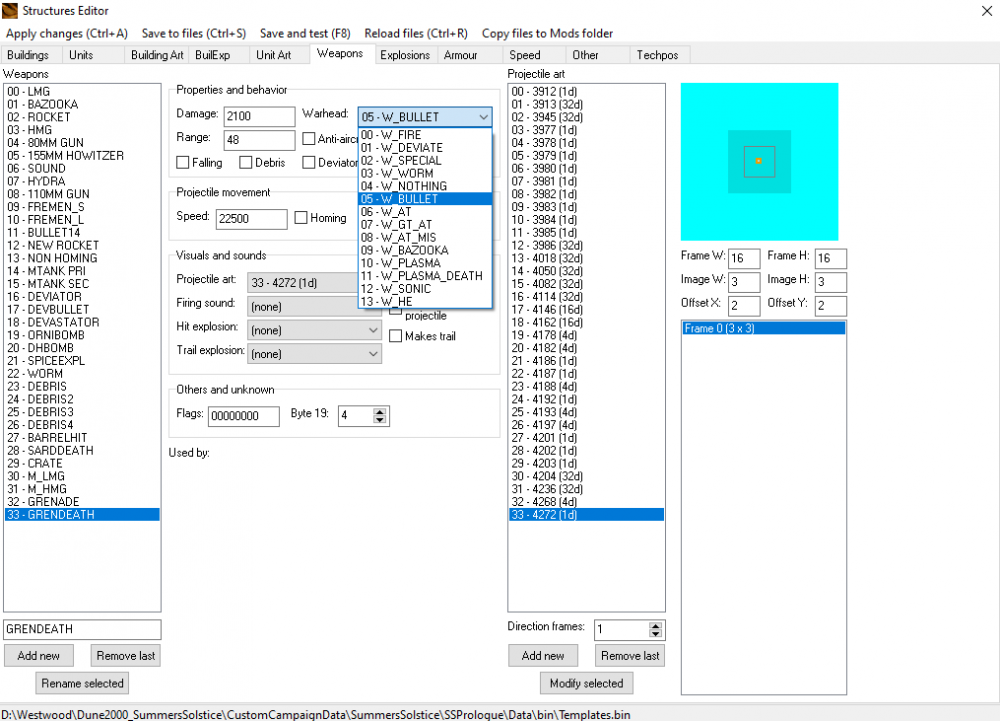Toggle the Debris checkbox
This screenshot has width=1000, height=721.
coord(246,163)
